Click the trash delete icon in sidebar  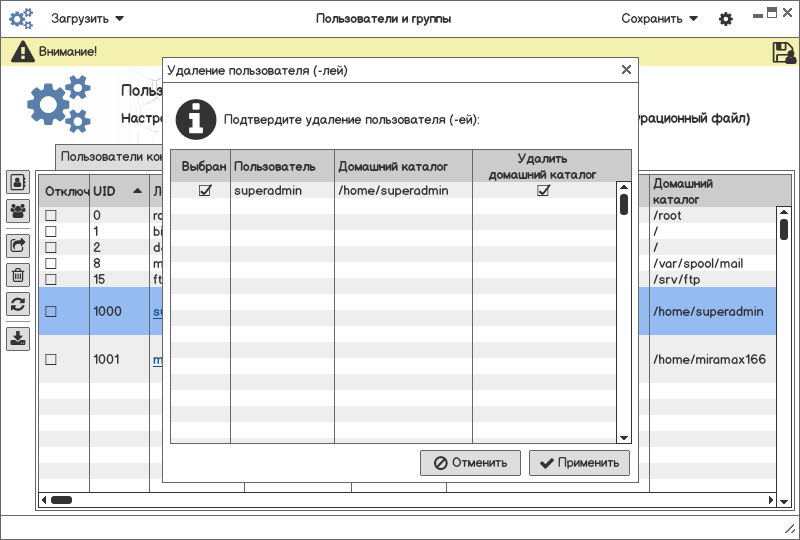tap(18, 275)
